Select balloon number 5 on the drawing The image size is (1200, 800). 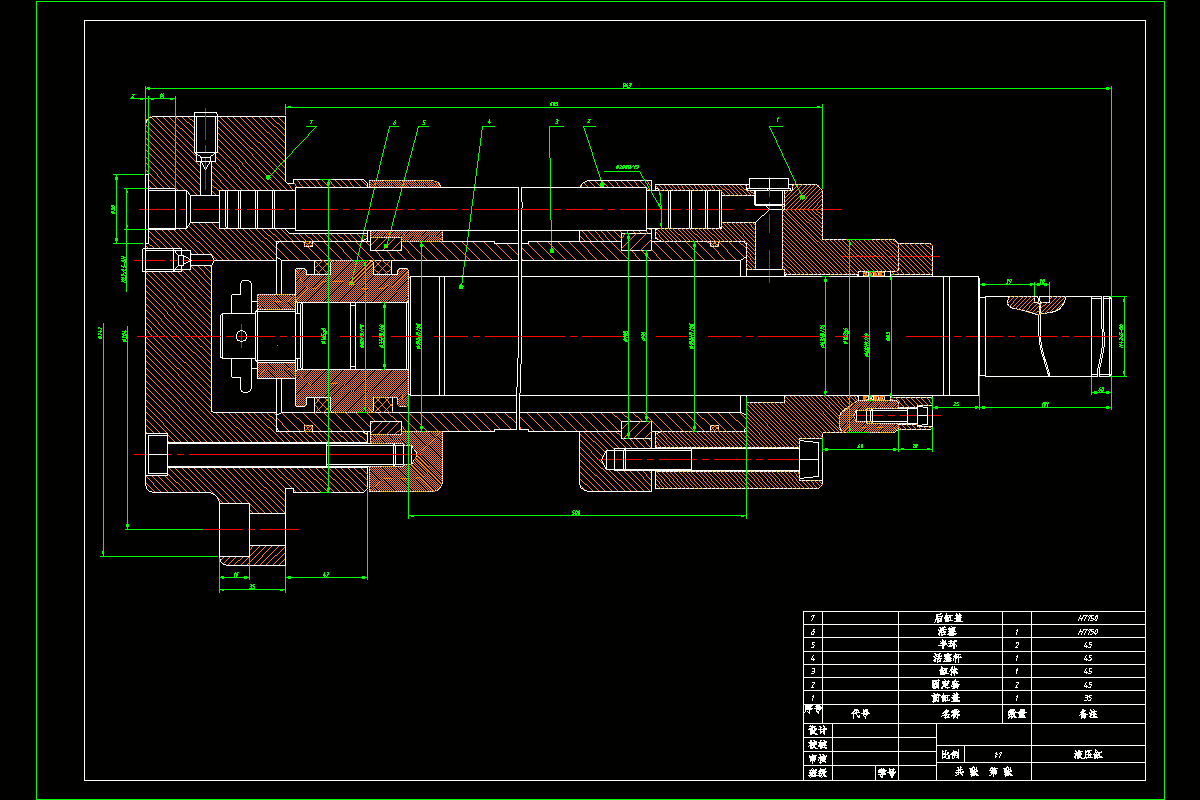[x=424, y=123]
